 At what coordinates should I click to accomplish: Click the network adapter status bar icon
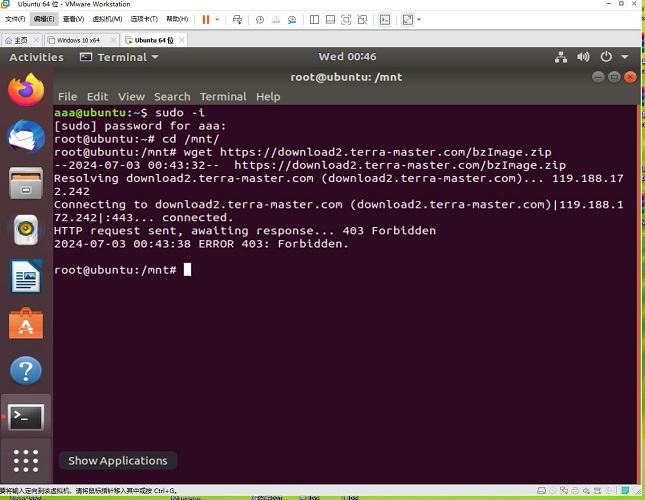(564, 491)
